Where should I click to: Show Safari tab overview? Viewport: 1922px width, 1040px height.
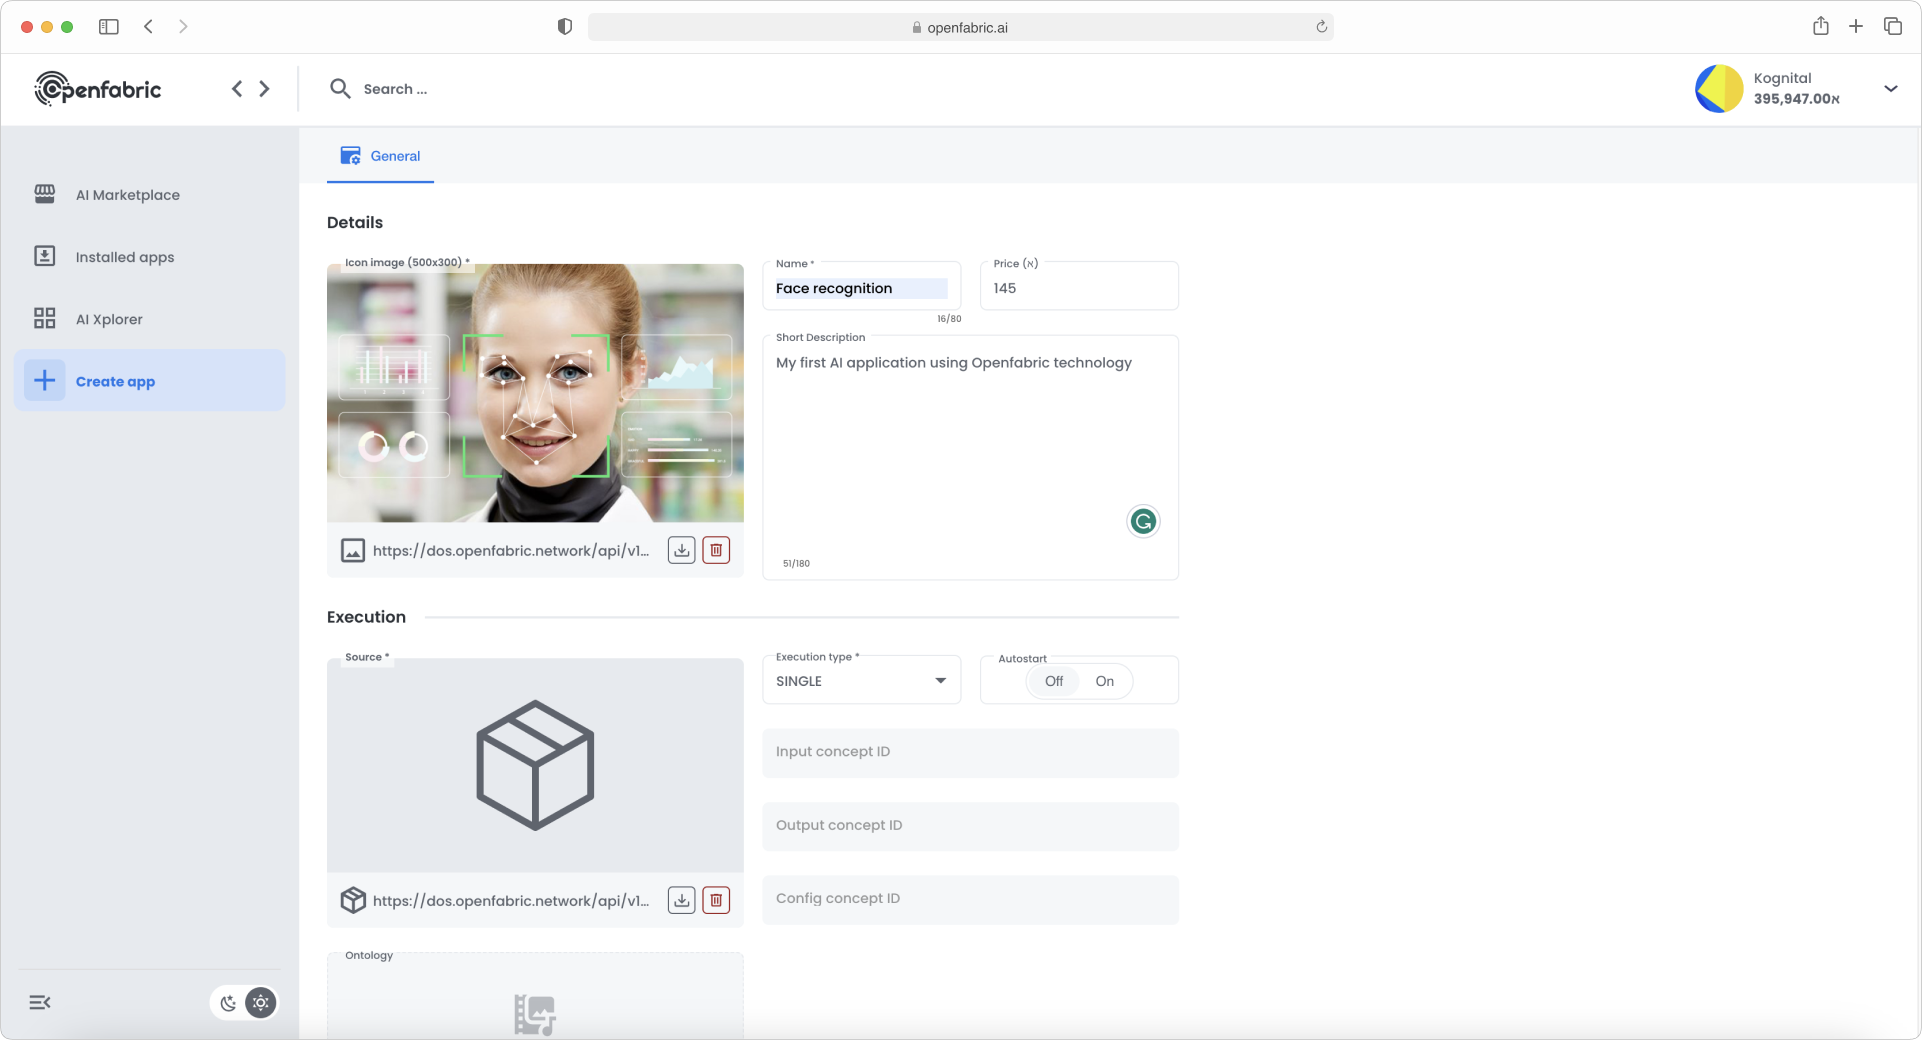[1893, 27]
